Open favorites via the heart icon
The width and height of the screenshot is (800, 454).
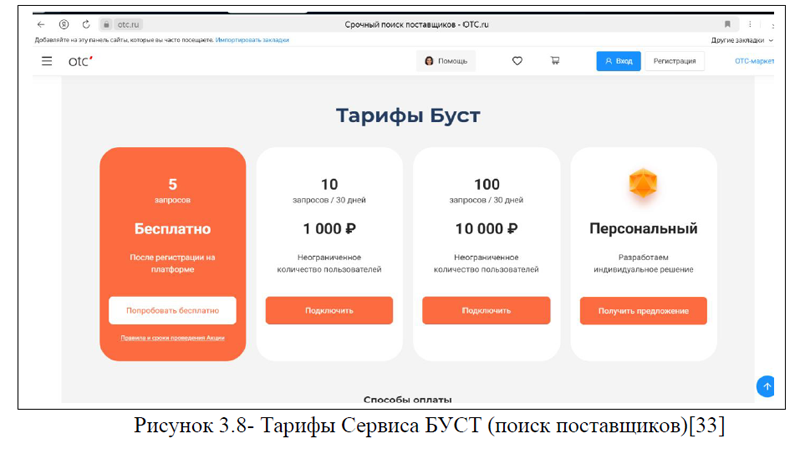click(x=517, y=61)
